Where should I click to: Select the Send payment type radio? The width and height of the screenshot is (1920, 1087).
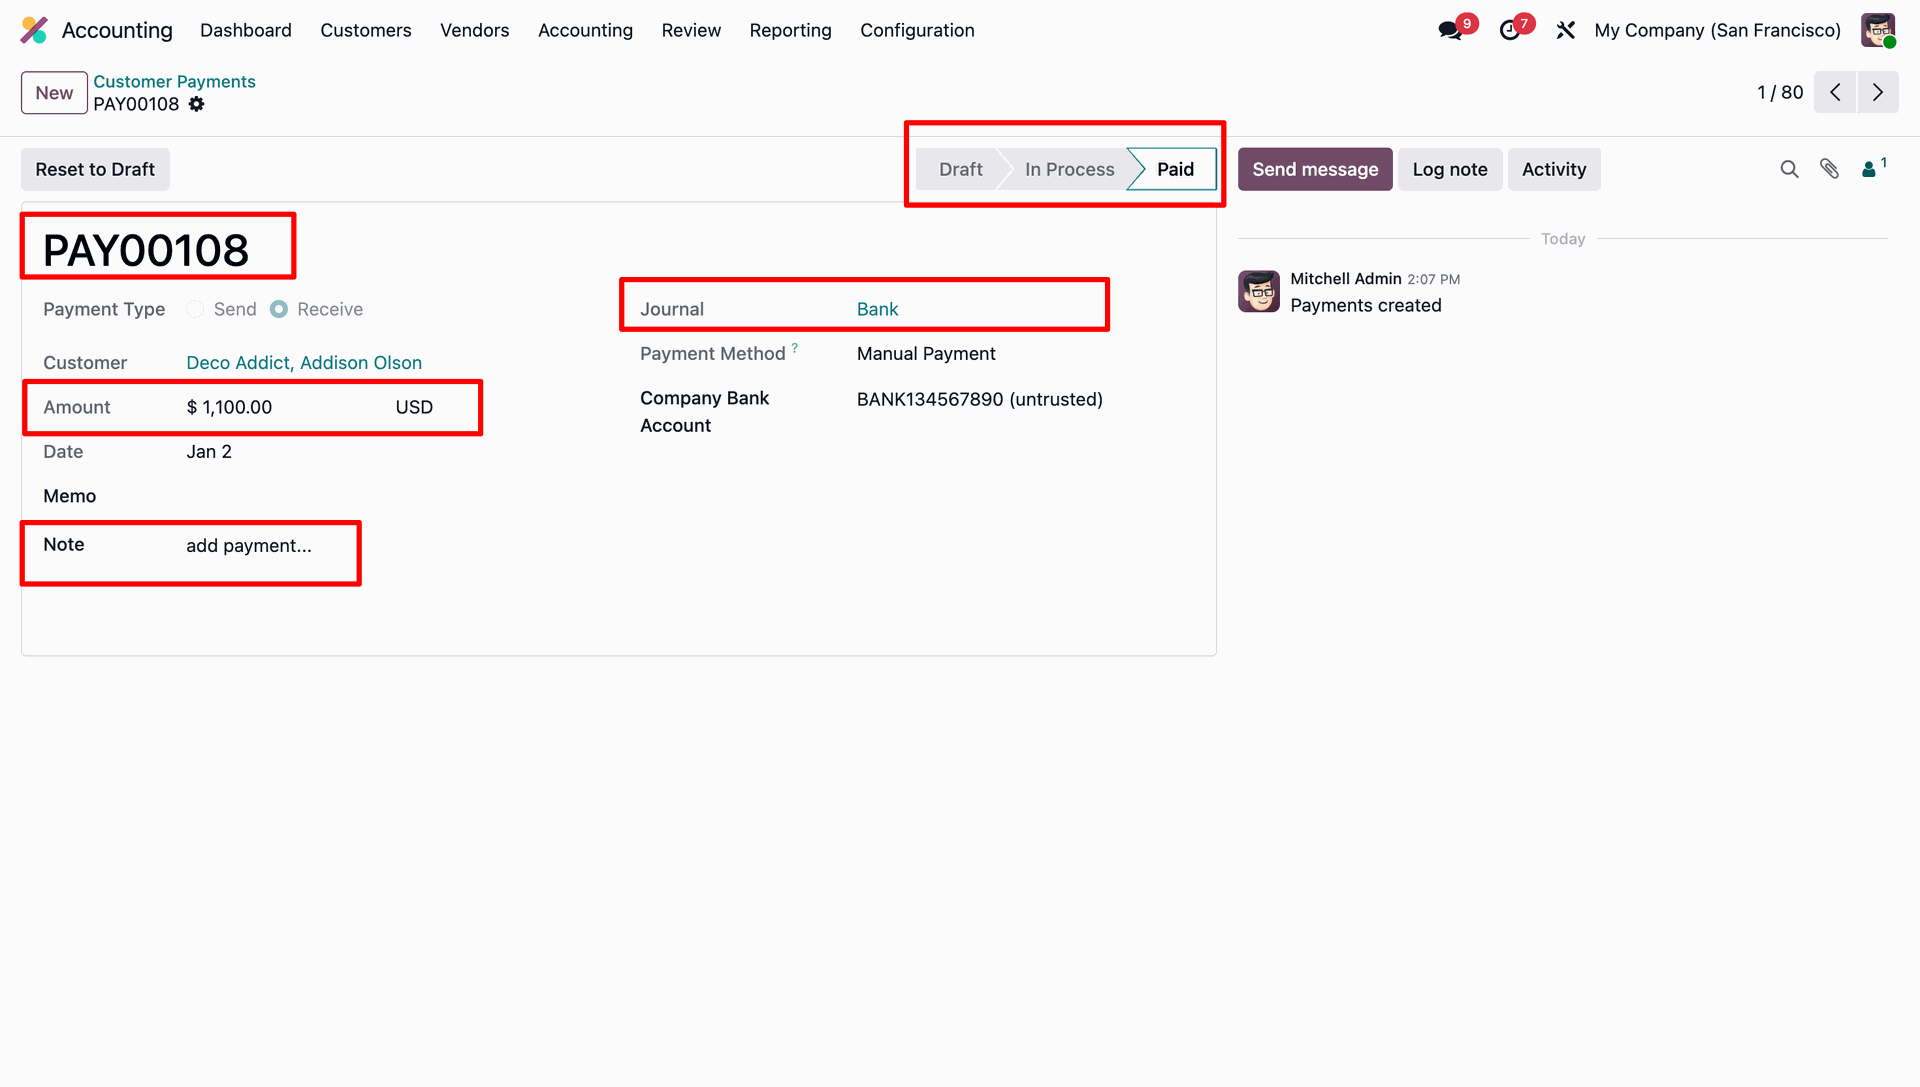click(196, 309)
